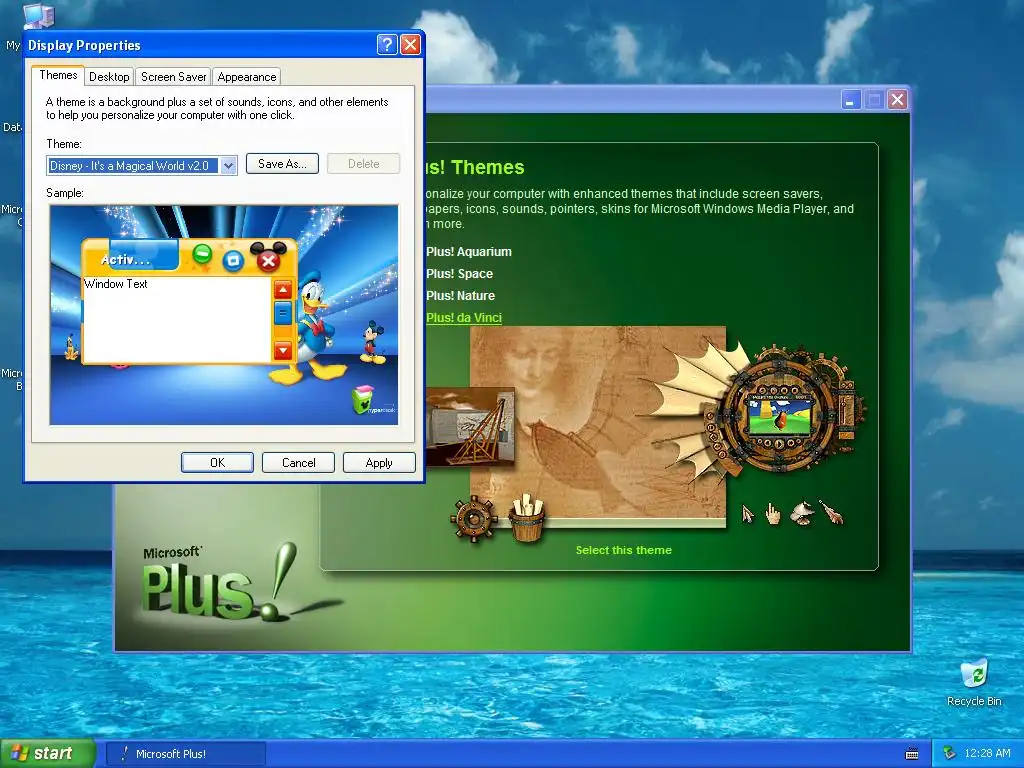The height and width of the screenshot is (768, 1024).
Task: Open the Screen Saver tab
Action: pyautogui.click(x=173, y=77)
